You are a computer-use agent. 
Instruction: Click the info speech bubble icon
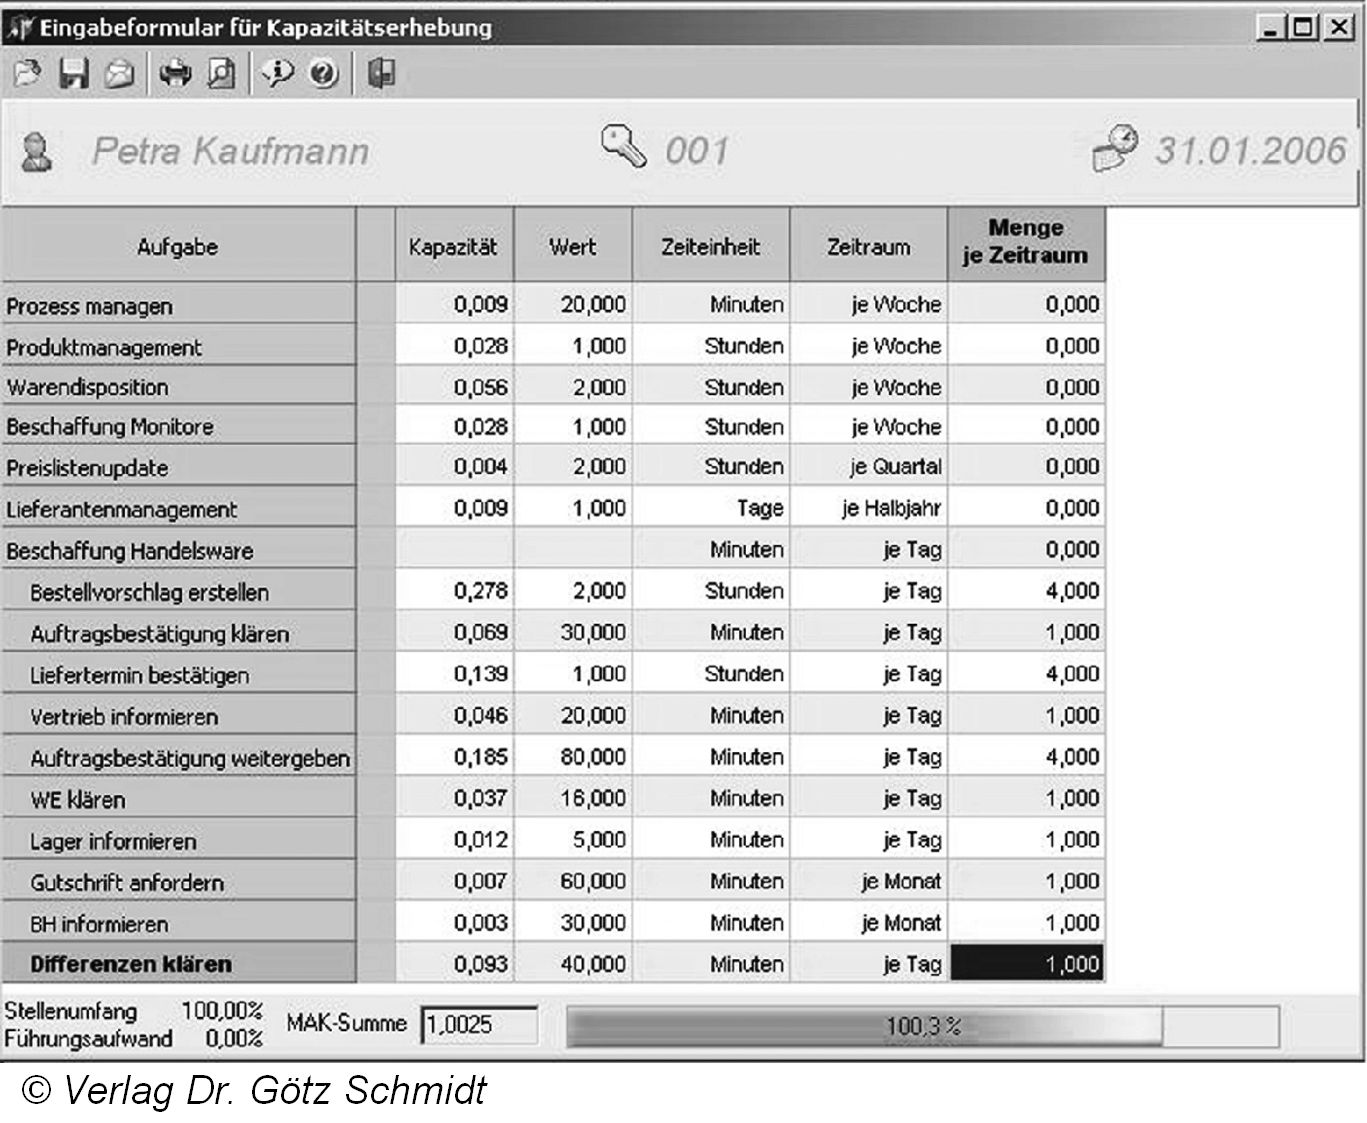click(x=278, y=73)
